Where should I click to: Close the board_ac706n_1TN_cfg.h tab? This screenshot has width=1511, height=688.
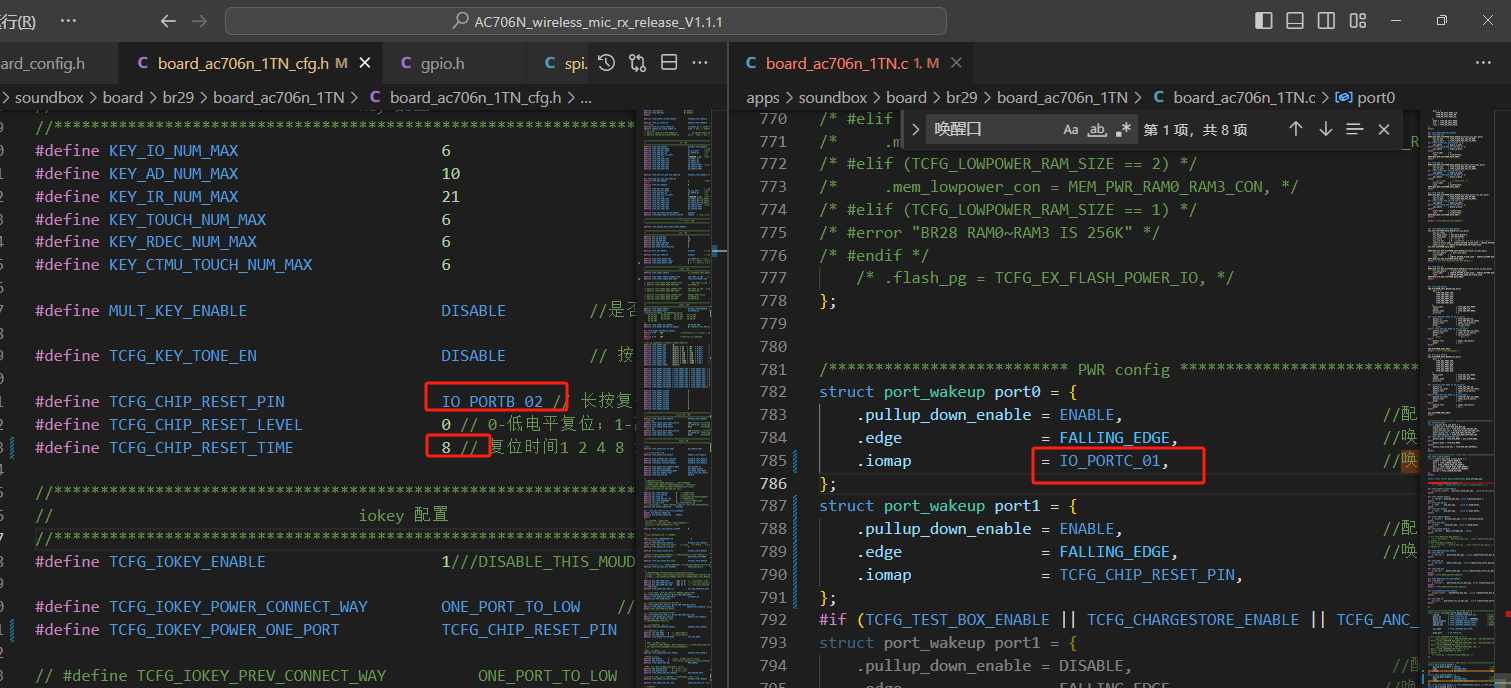[365, 63]
